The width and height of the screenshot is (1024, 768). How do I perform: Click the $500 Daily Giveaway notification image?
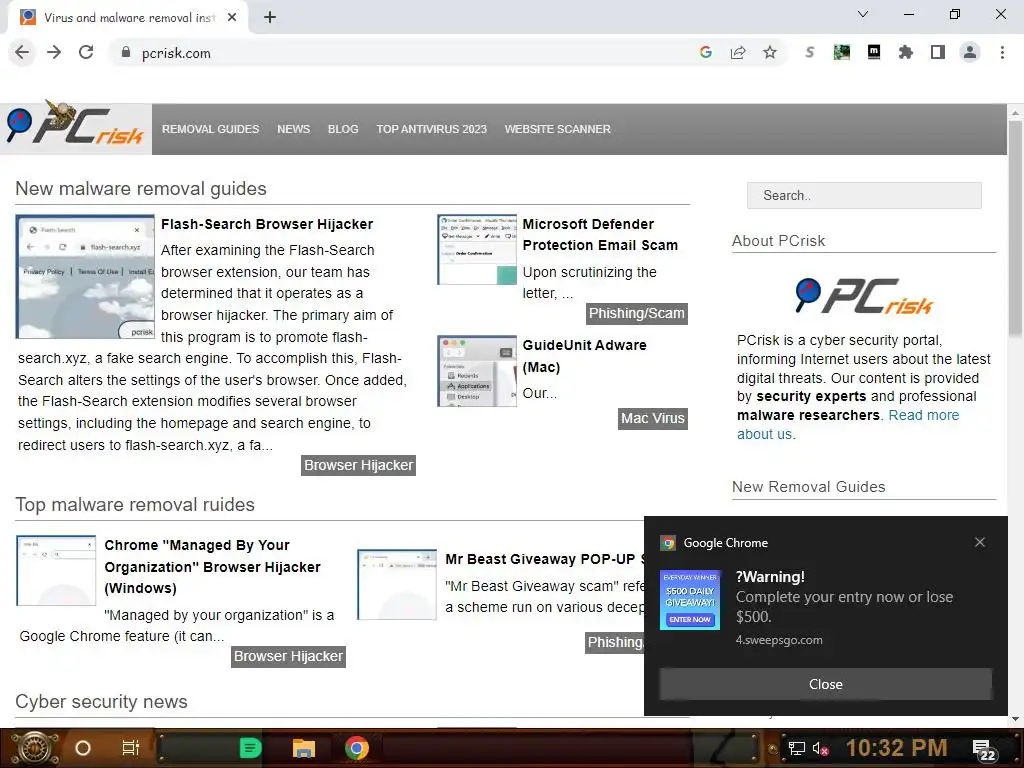click(690, 600)
